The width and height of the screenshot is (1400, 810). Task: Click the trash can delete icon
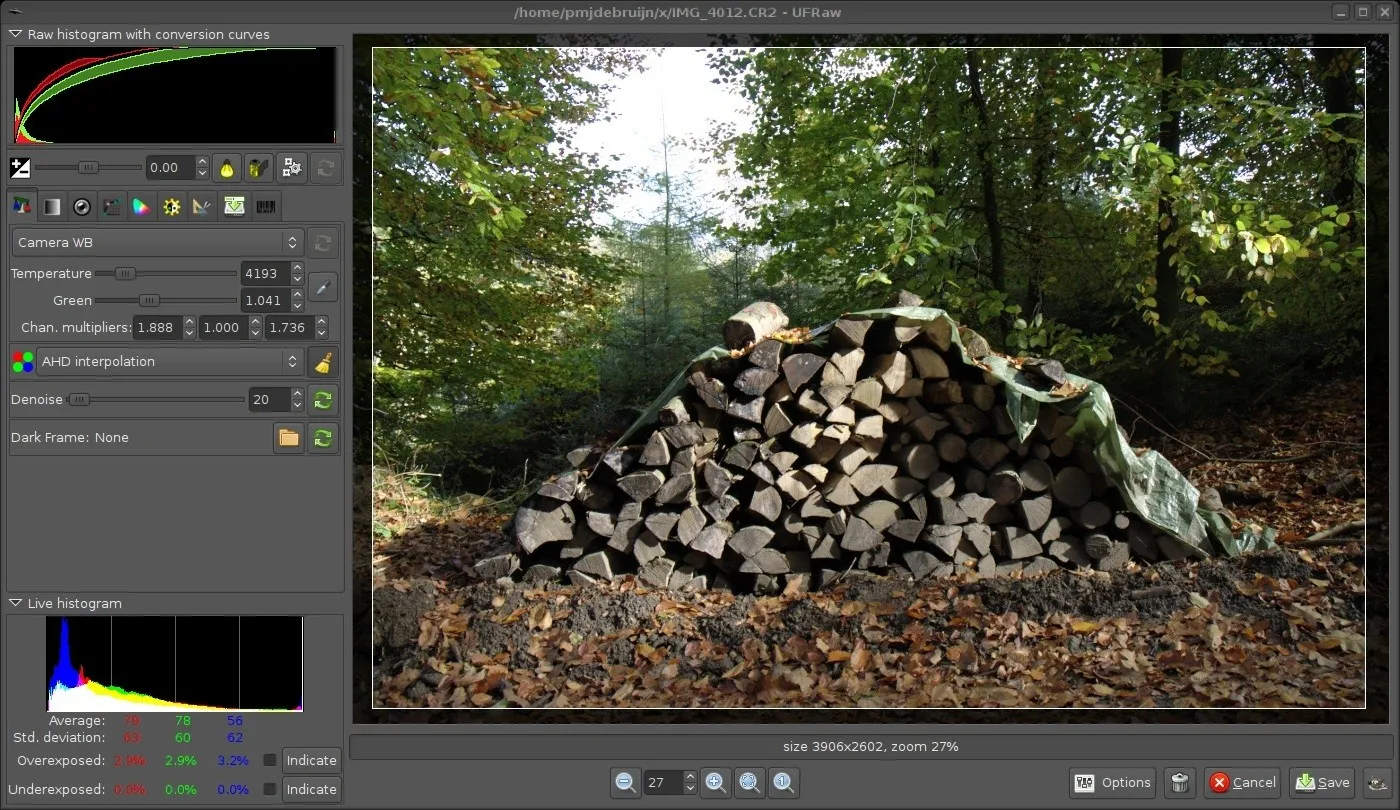(1180, 783)
